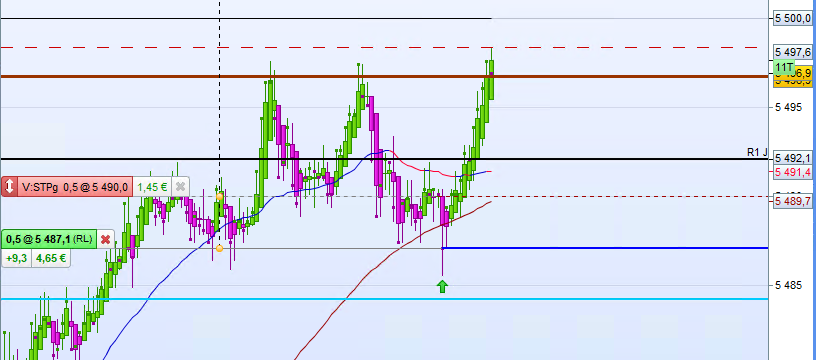Screen dimensions: 816x360
Task: Select the V:STPg 0,5 @ 5 490,0 order label
Action: 74,187
